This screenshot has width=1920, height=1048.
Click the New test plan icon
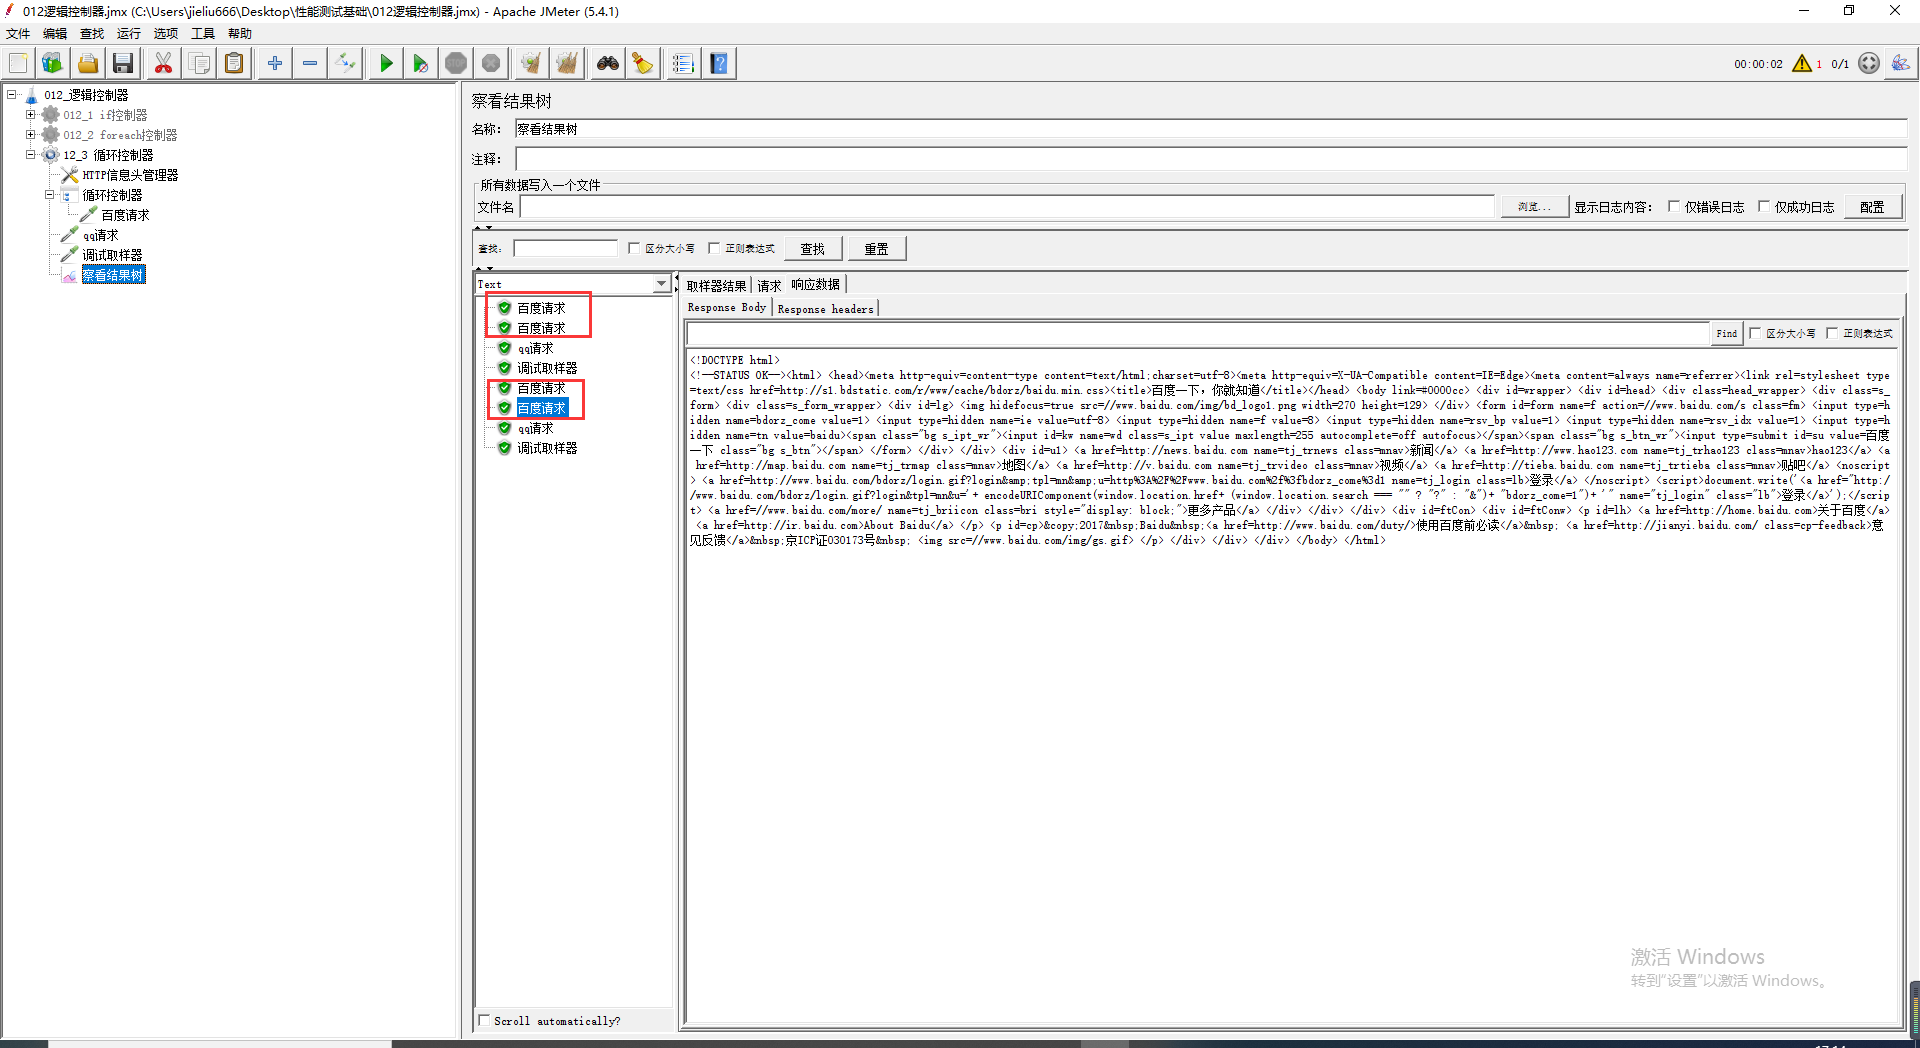click(x=18, y=63)
